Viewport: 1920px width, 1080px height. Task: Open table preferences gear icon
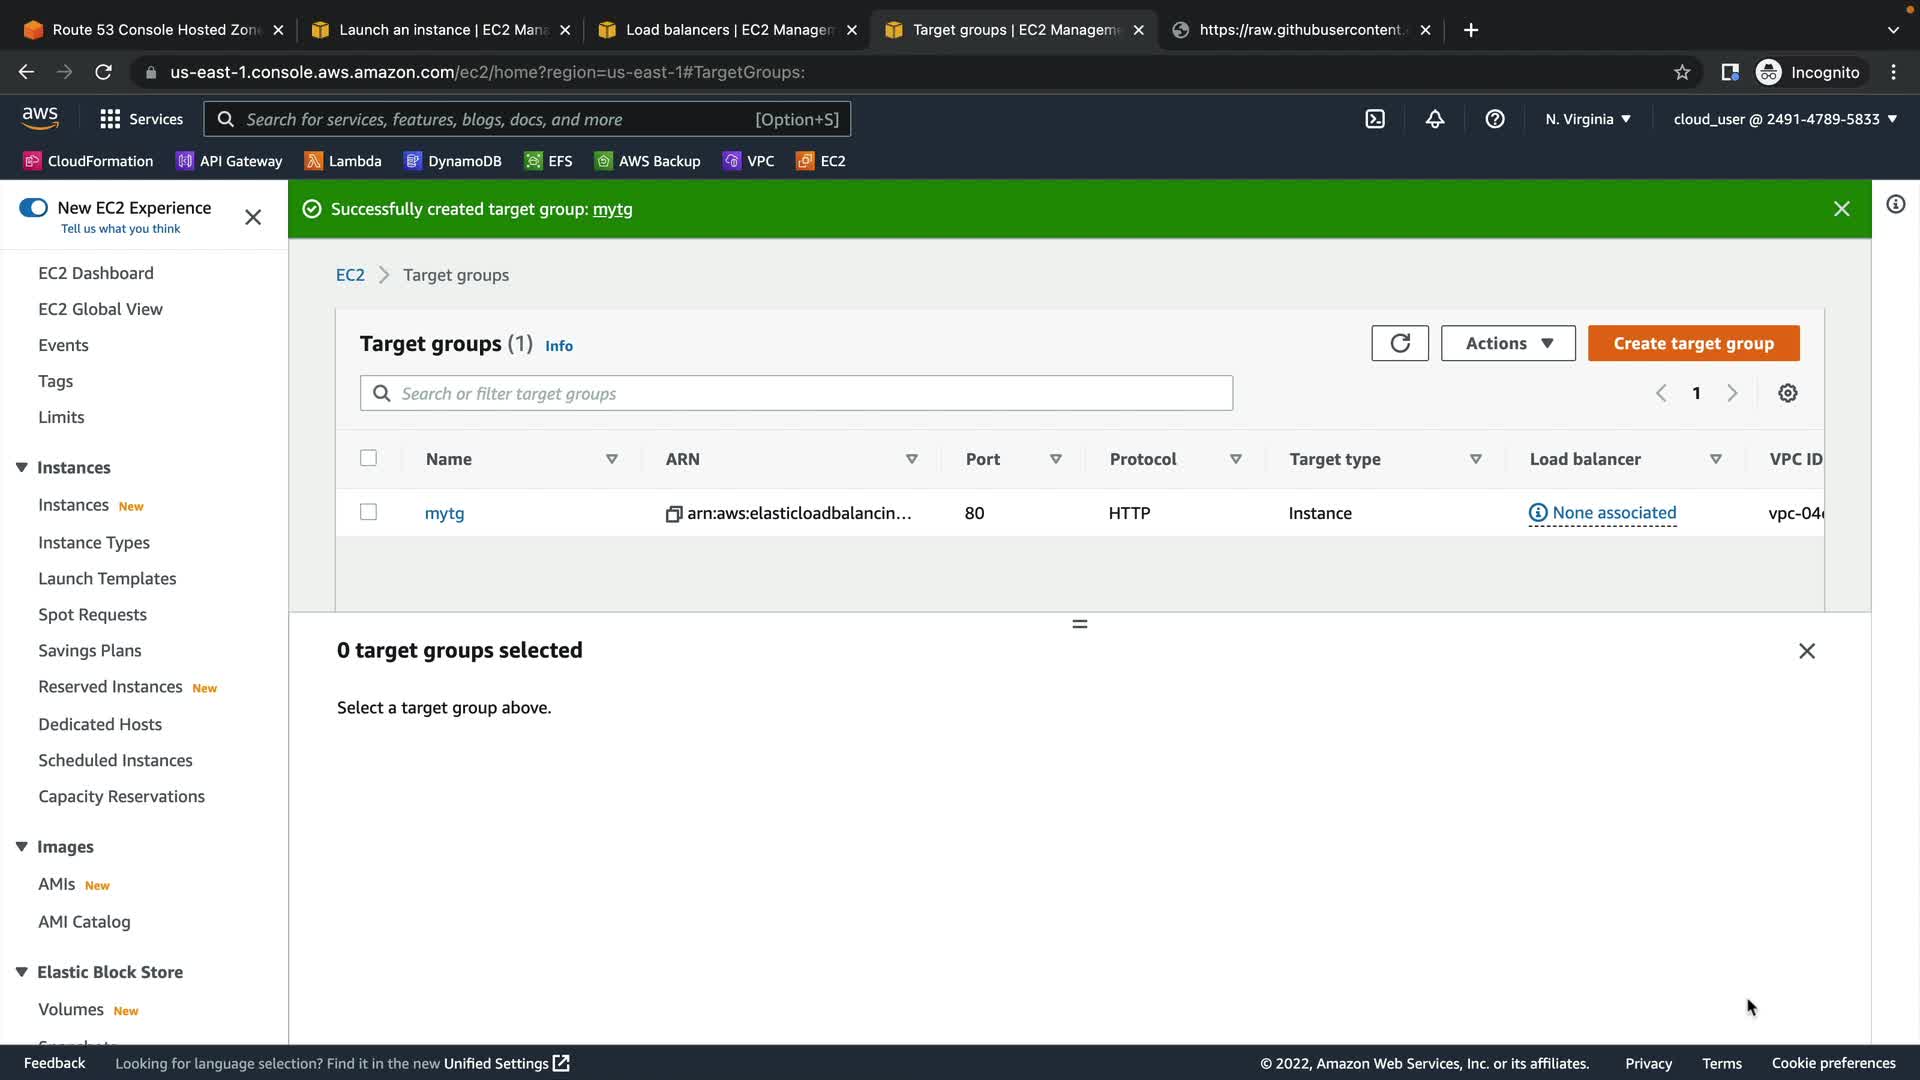[1788, 393]
